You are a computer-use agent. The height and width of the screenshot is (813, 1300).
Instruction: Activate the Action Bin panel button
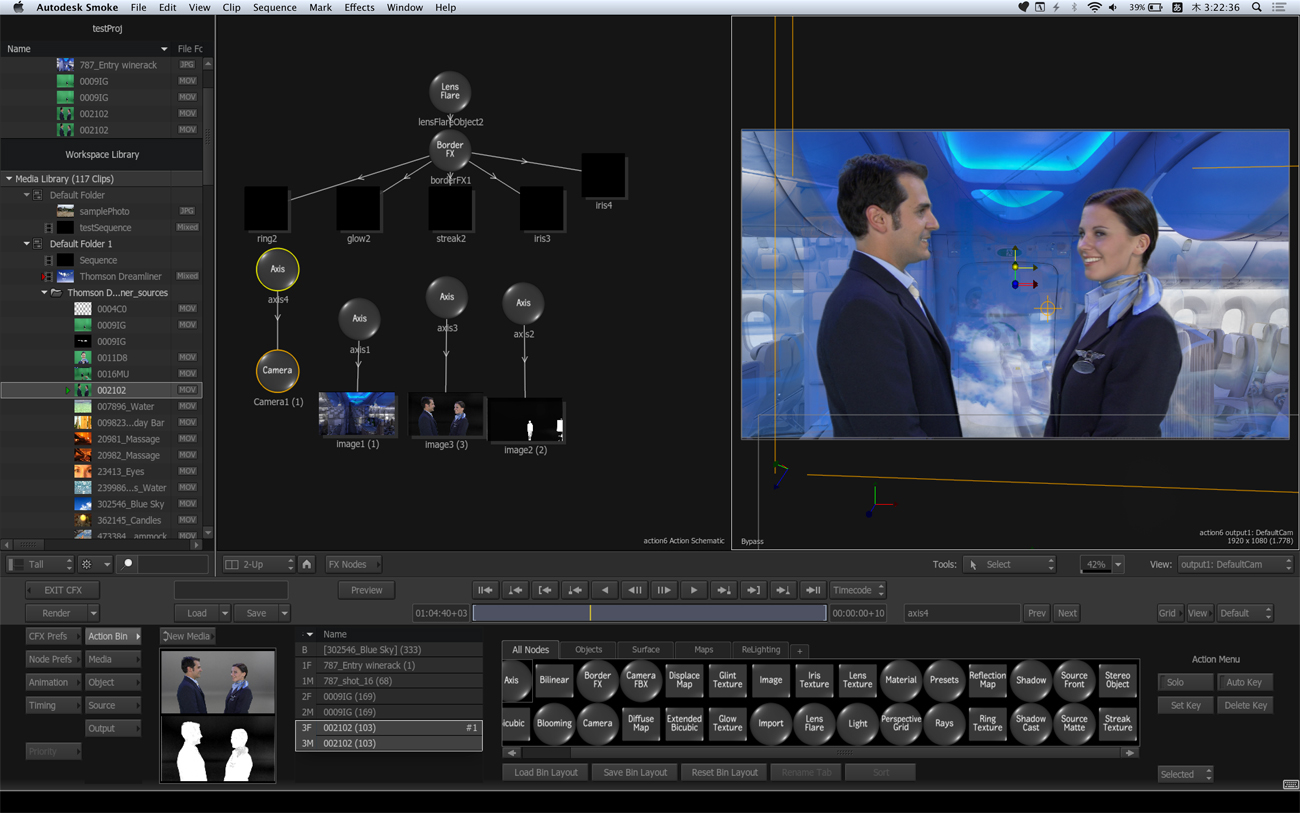(112, 636)
